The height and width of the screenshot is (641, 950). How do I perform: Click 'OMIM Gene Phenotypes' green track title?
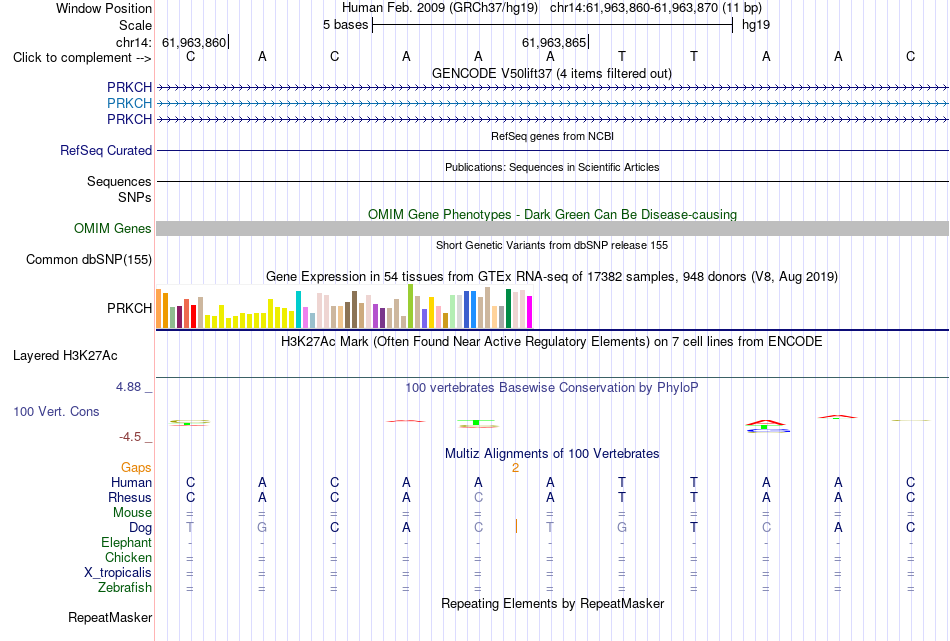pos(552,214)
